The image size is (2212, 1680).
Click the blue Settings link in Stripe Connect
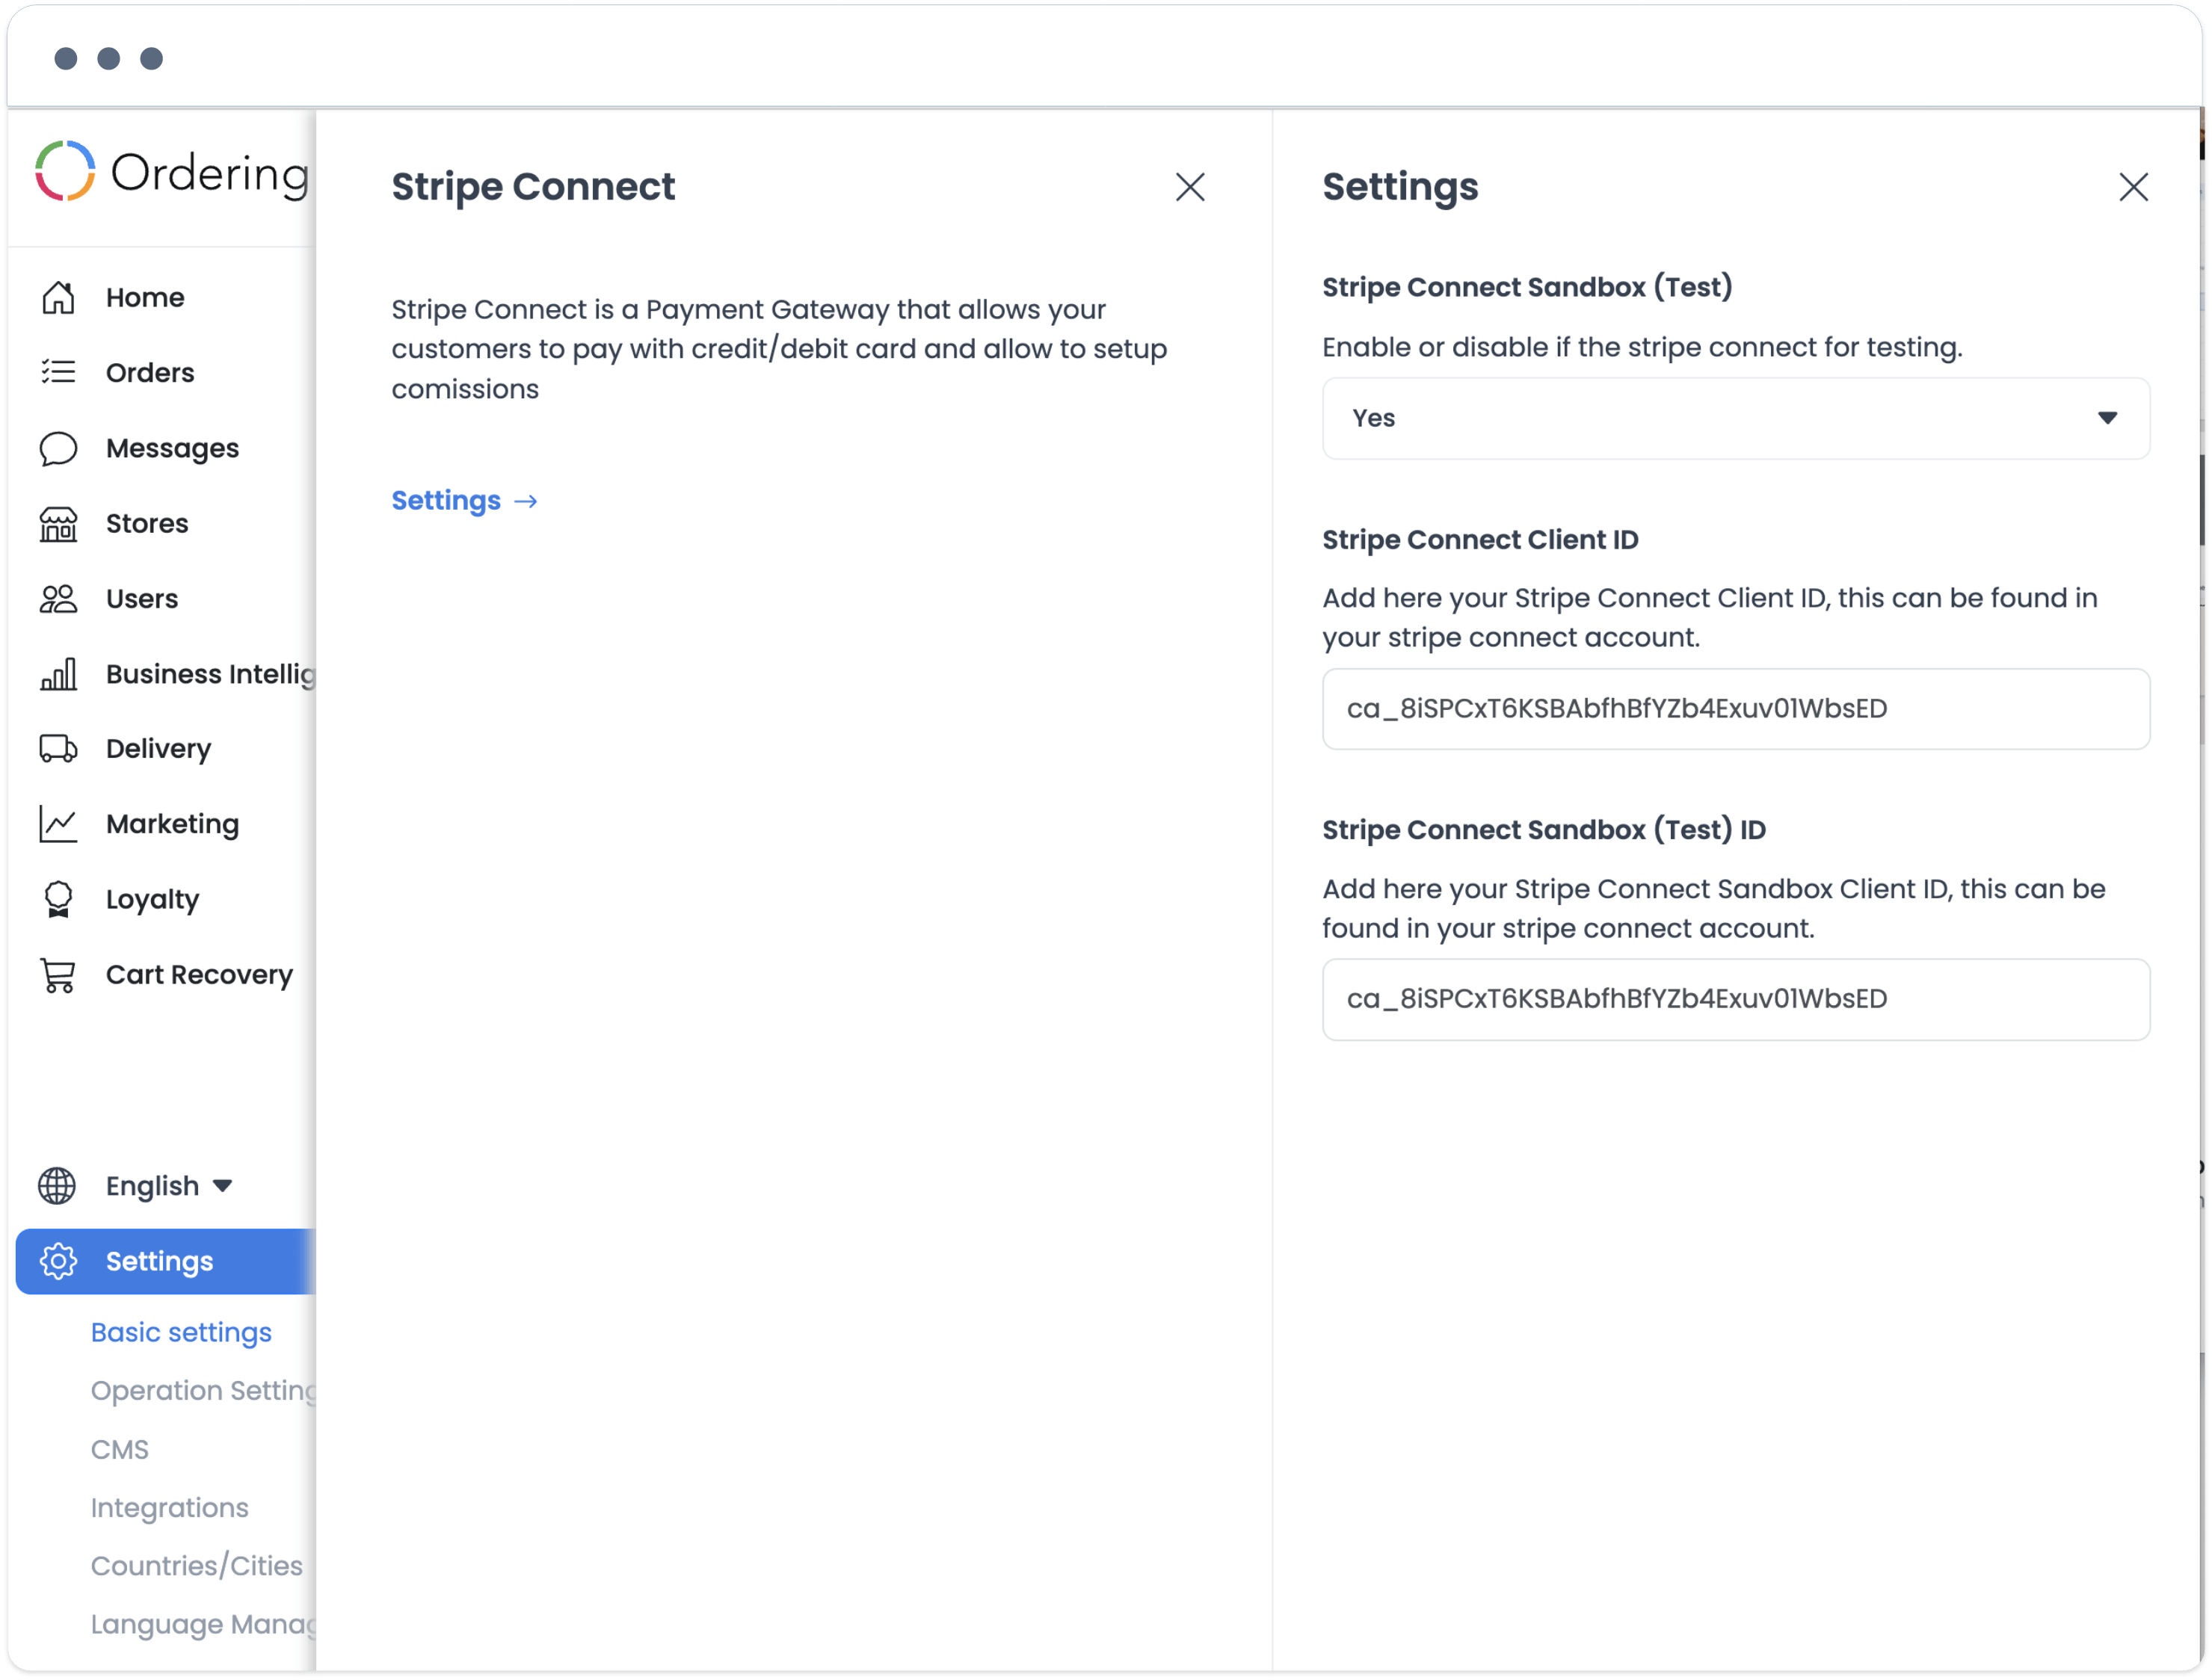pyautogui.click(x=446, y=500)
